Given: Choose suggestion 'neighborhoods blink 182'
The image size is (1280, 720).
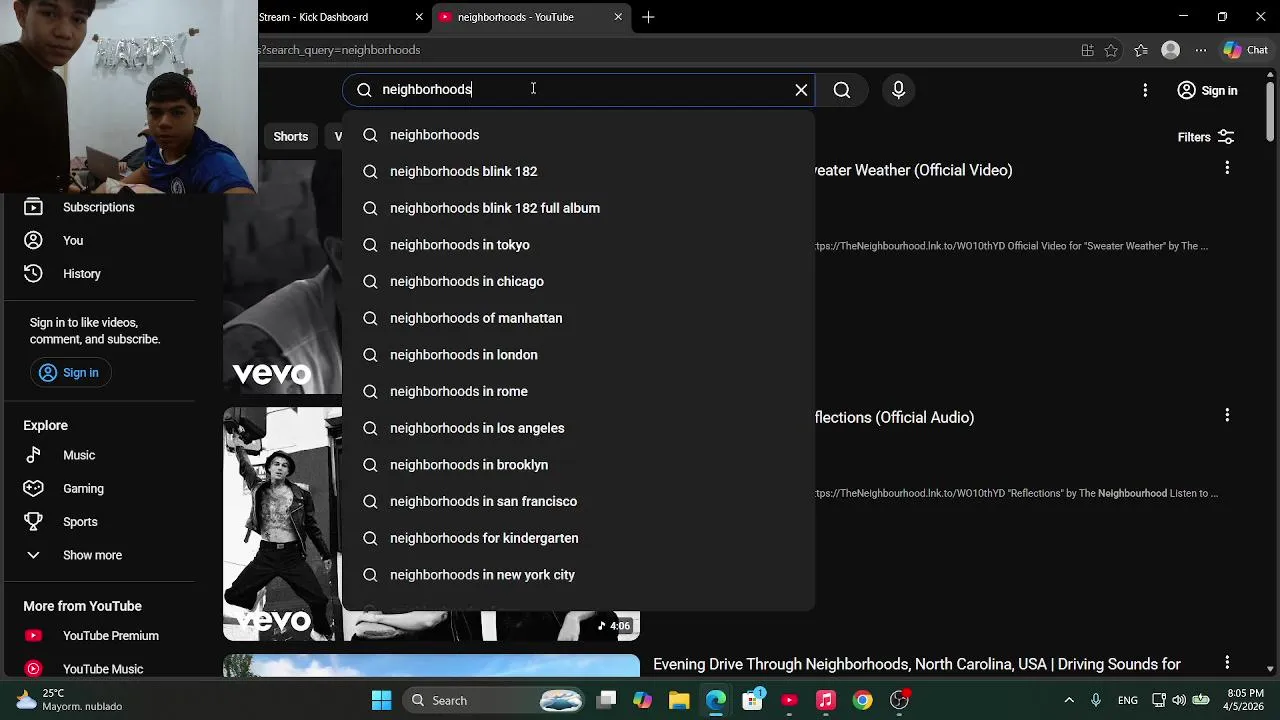Looking at the screenshot, I should click(x=578, y=172).
